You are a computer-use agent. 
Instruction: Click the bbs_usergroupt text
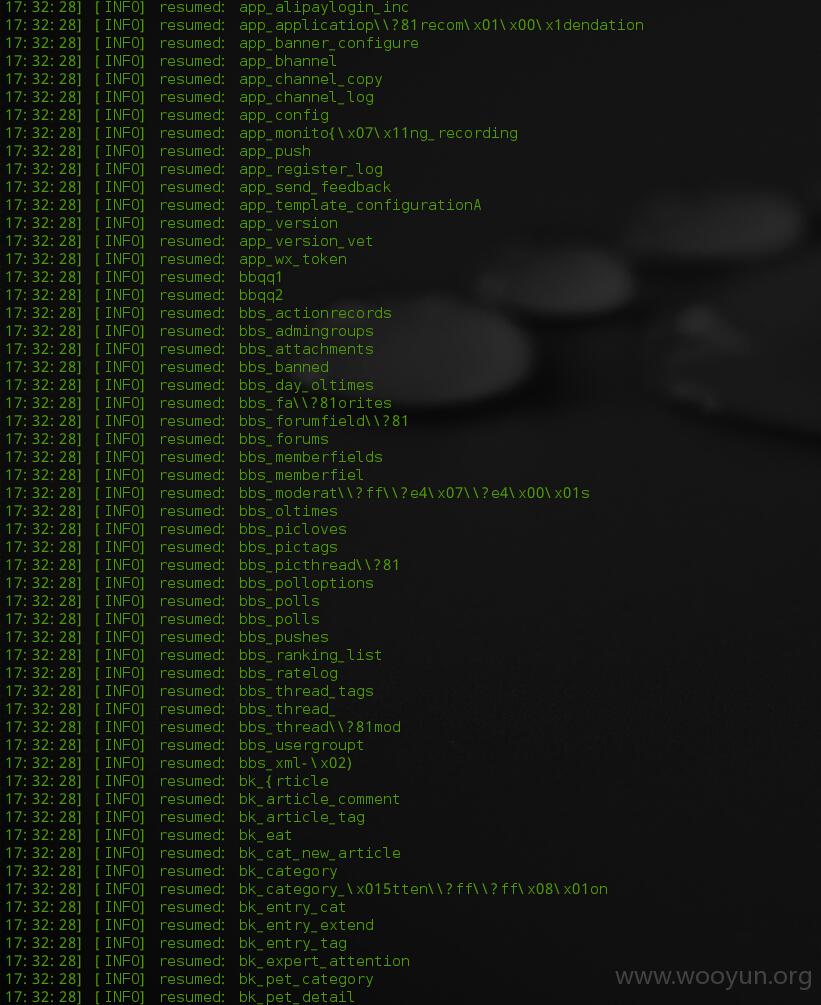coord(302,745)
